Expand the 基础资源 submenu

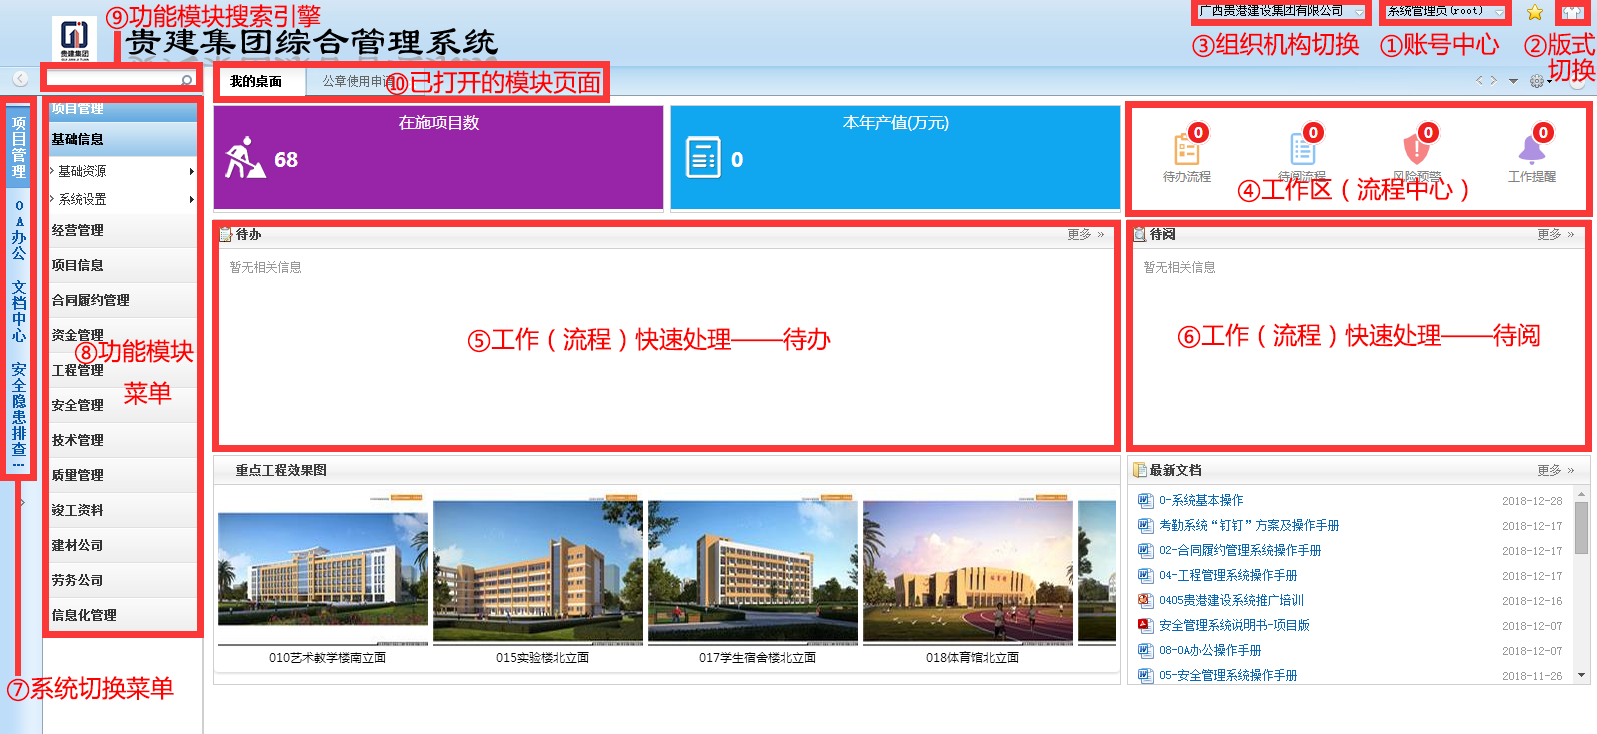pyautogui.click(x=120, y=171)
